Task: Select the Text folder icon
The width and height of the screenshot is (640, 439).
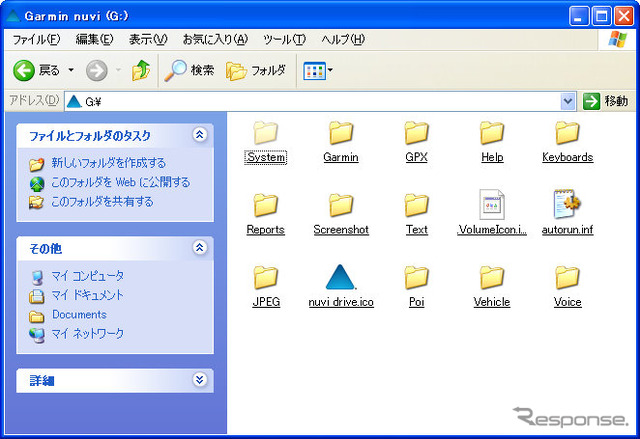Action: 416,205
